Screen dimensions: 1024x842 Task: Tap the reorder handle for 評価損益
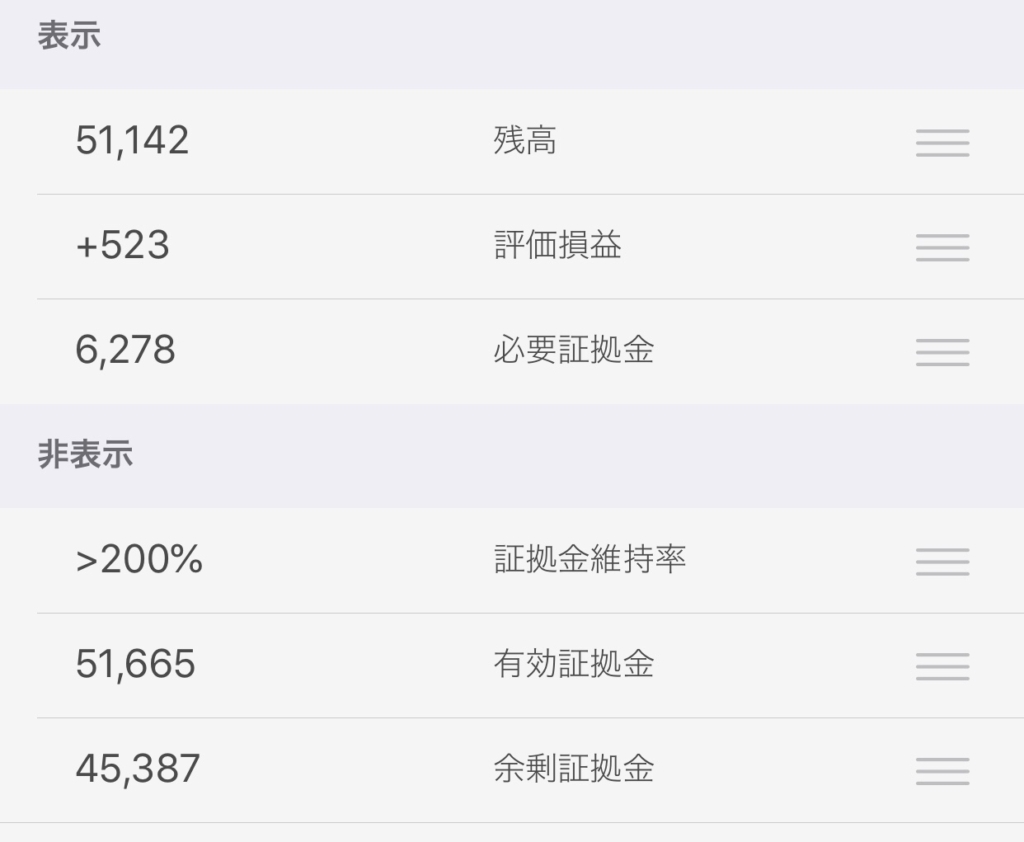pyautogui.click(x=942, y=248)
